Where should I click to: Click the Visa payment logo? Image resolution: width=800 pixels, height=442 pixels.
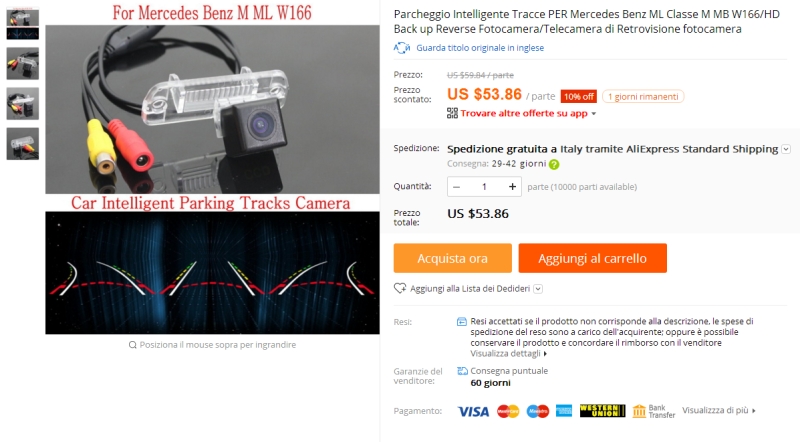(473, 411)
